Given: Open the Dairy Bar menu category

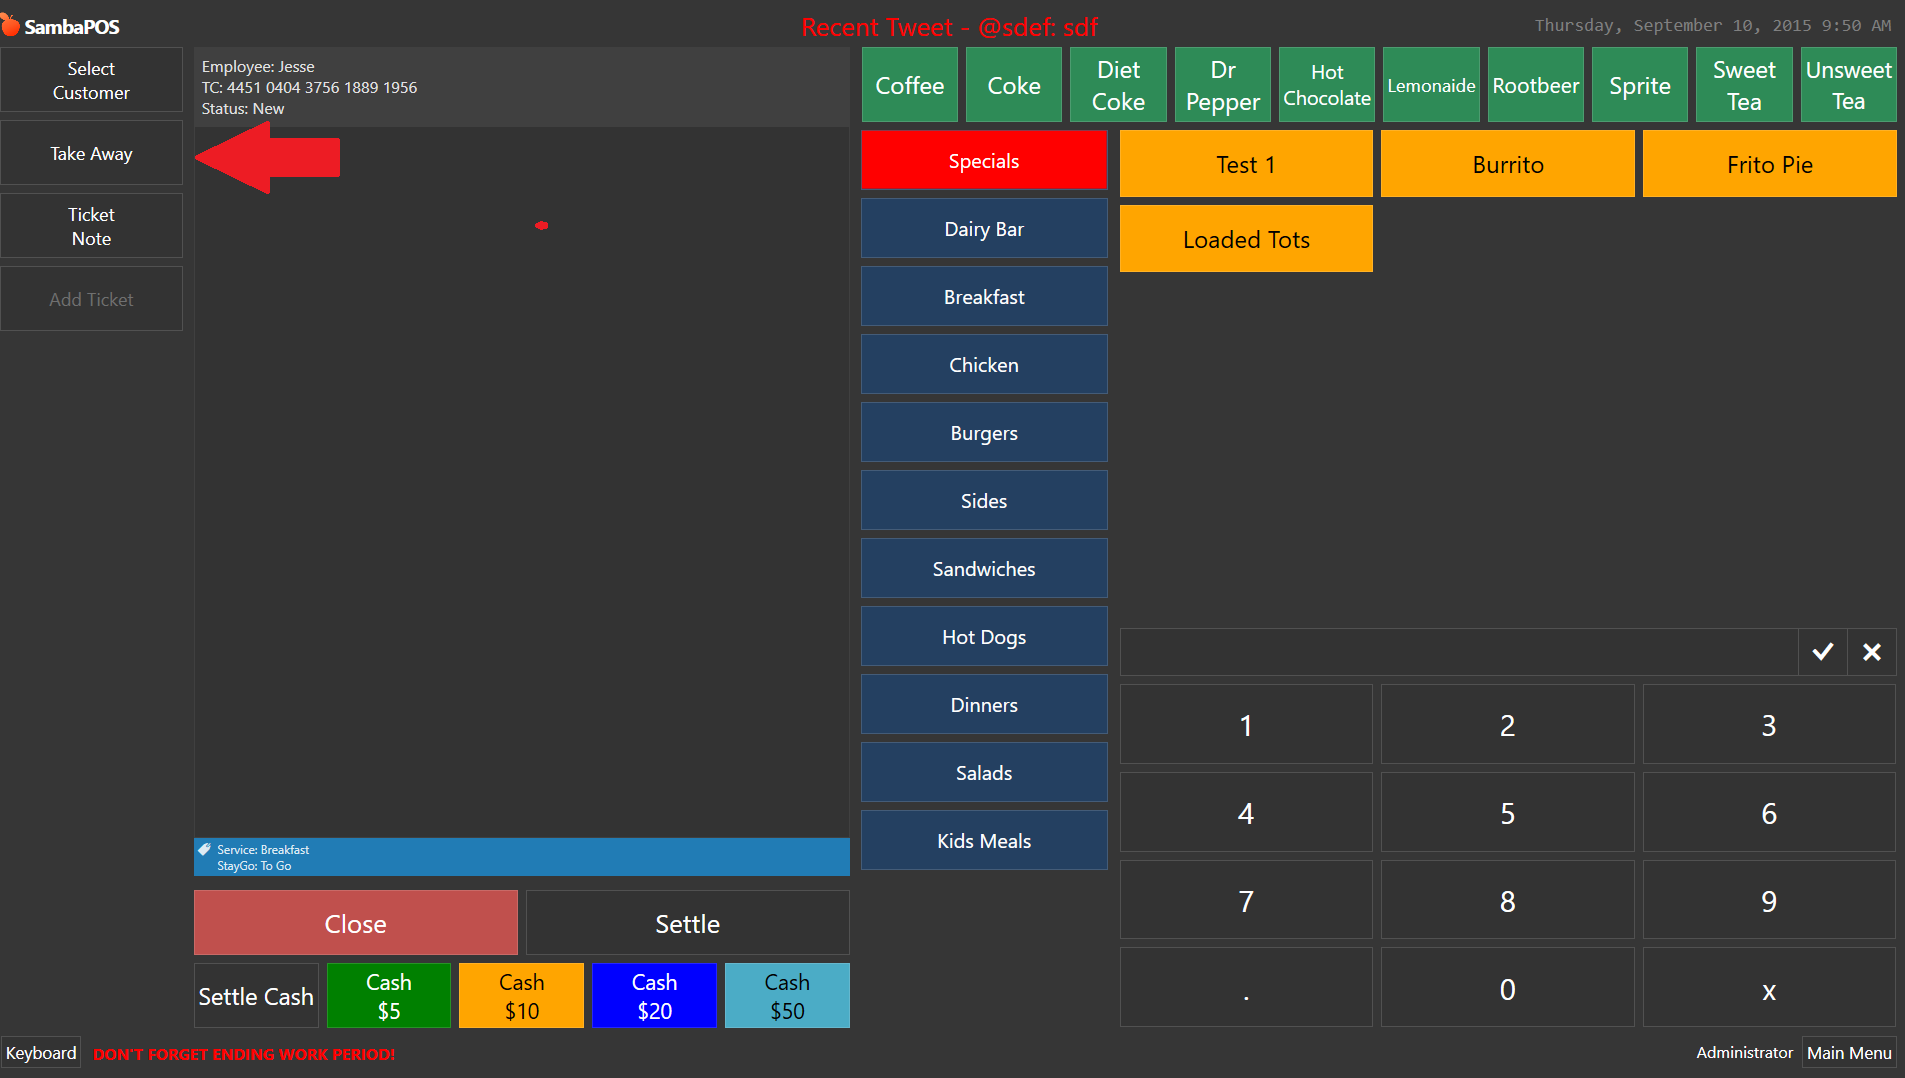Looking at the screenshot, I should pos(983,229).
